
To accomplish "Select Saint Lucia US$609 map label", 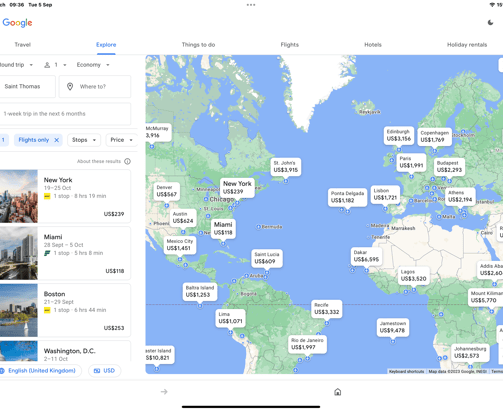I will (267, 258).
